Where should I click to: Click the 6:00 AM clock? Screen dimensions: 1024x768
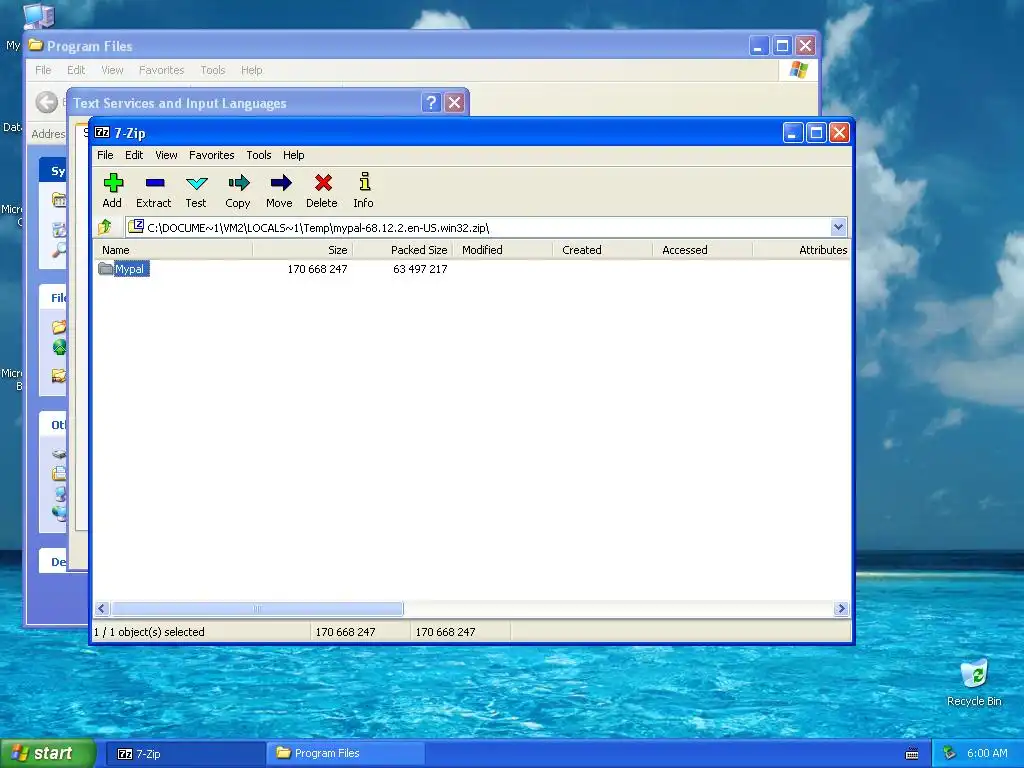coord(987,754)
